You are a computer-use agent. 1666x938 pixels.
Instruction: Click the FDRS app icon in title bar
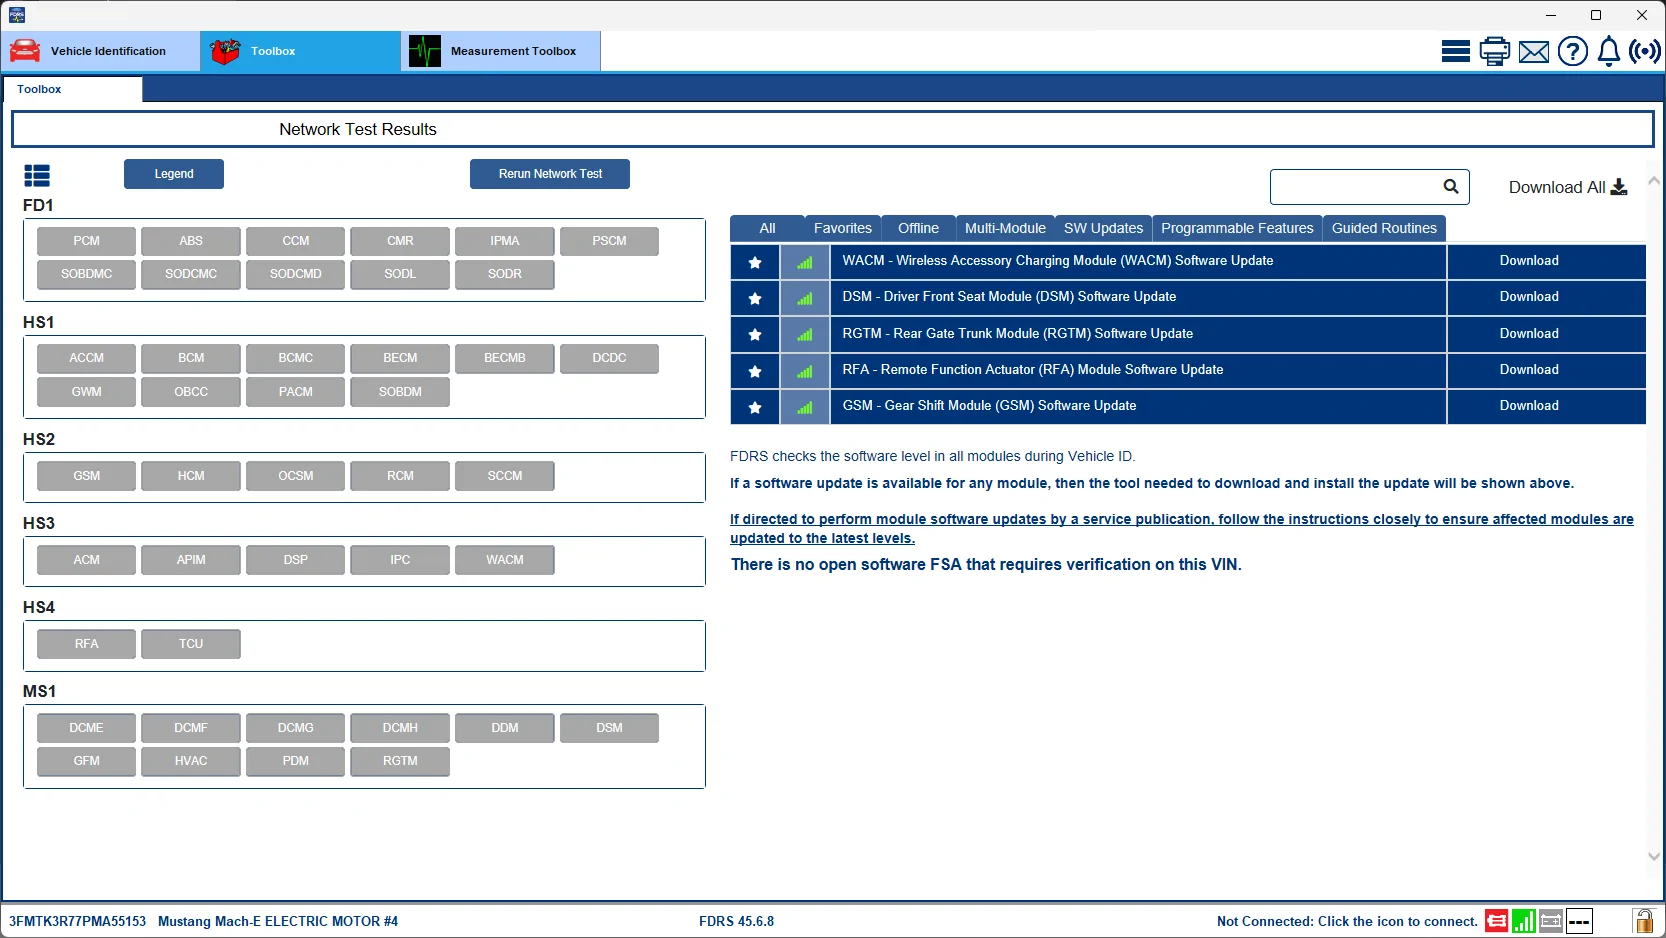pyautogui.click(x=17, y=15)
